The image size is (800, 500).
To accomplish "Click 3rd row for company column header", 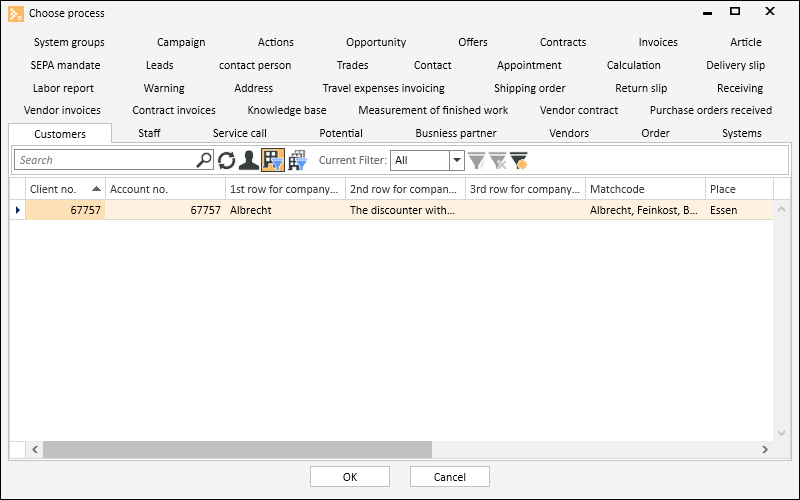I will click(525, 189).
